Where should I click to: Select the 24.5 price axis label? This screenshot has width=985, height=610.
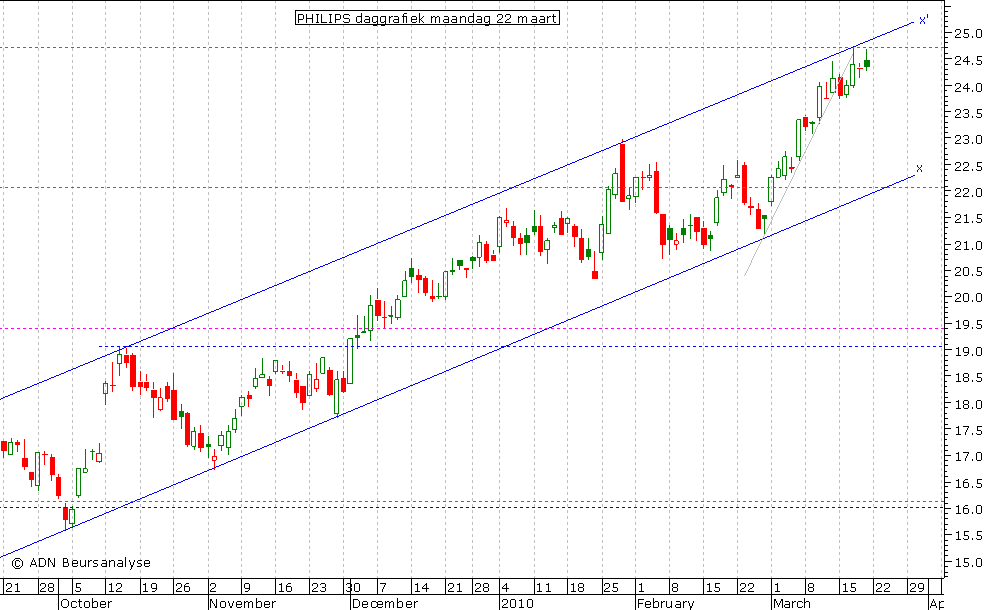tap(968, 60)
